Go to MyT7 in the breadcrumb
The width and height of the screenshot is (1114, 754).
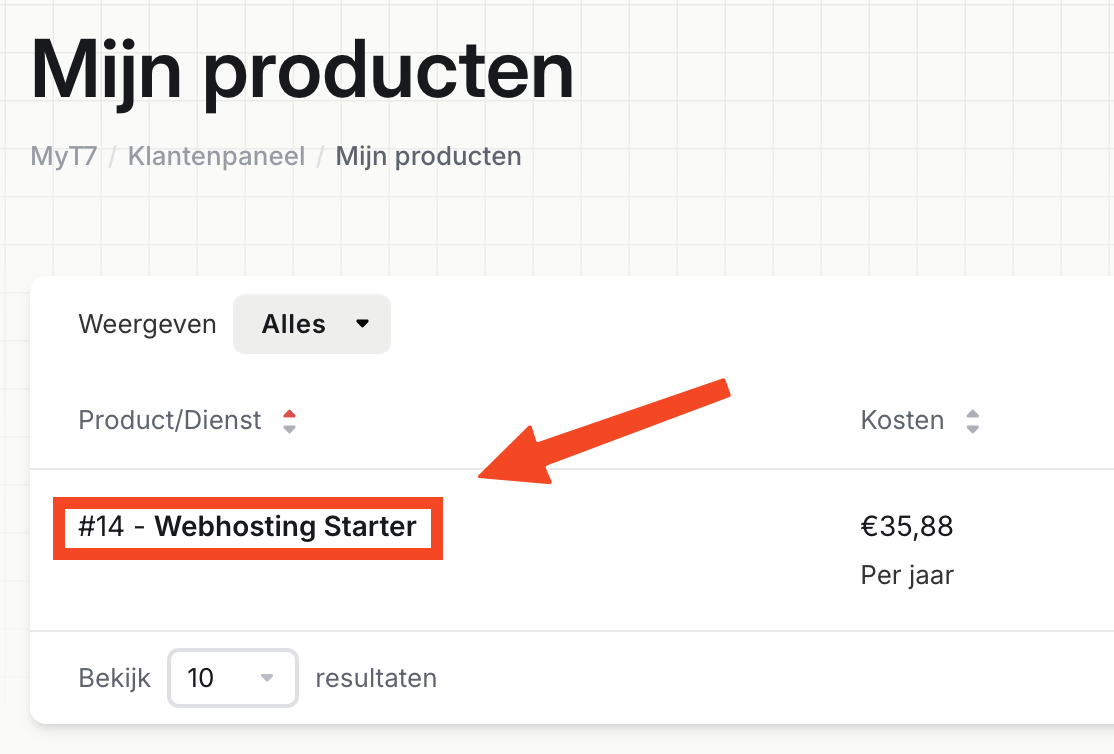64,157
